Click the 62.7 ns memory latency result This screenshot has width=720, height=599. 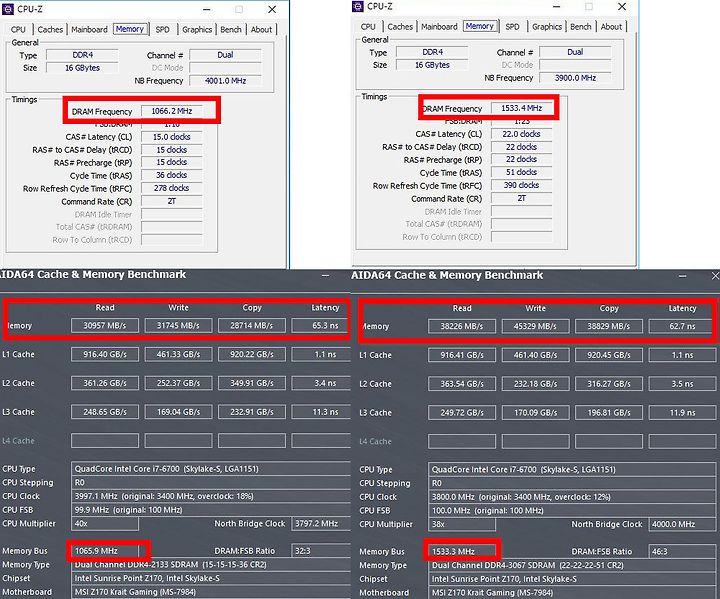(x=682, y=327)
